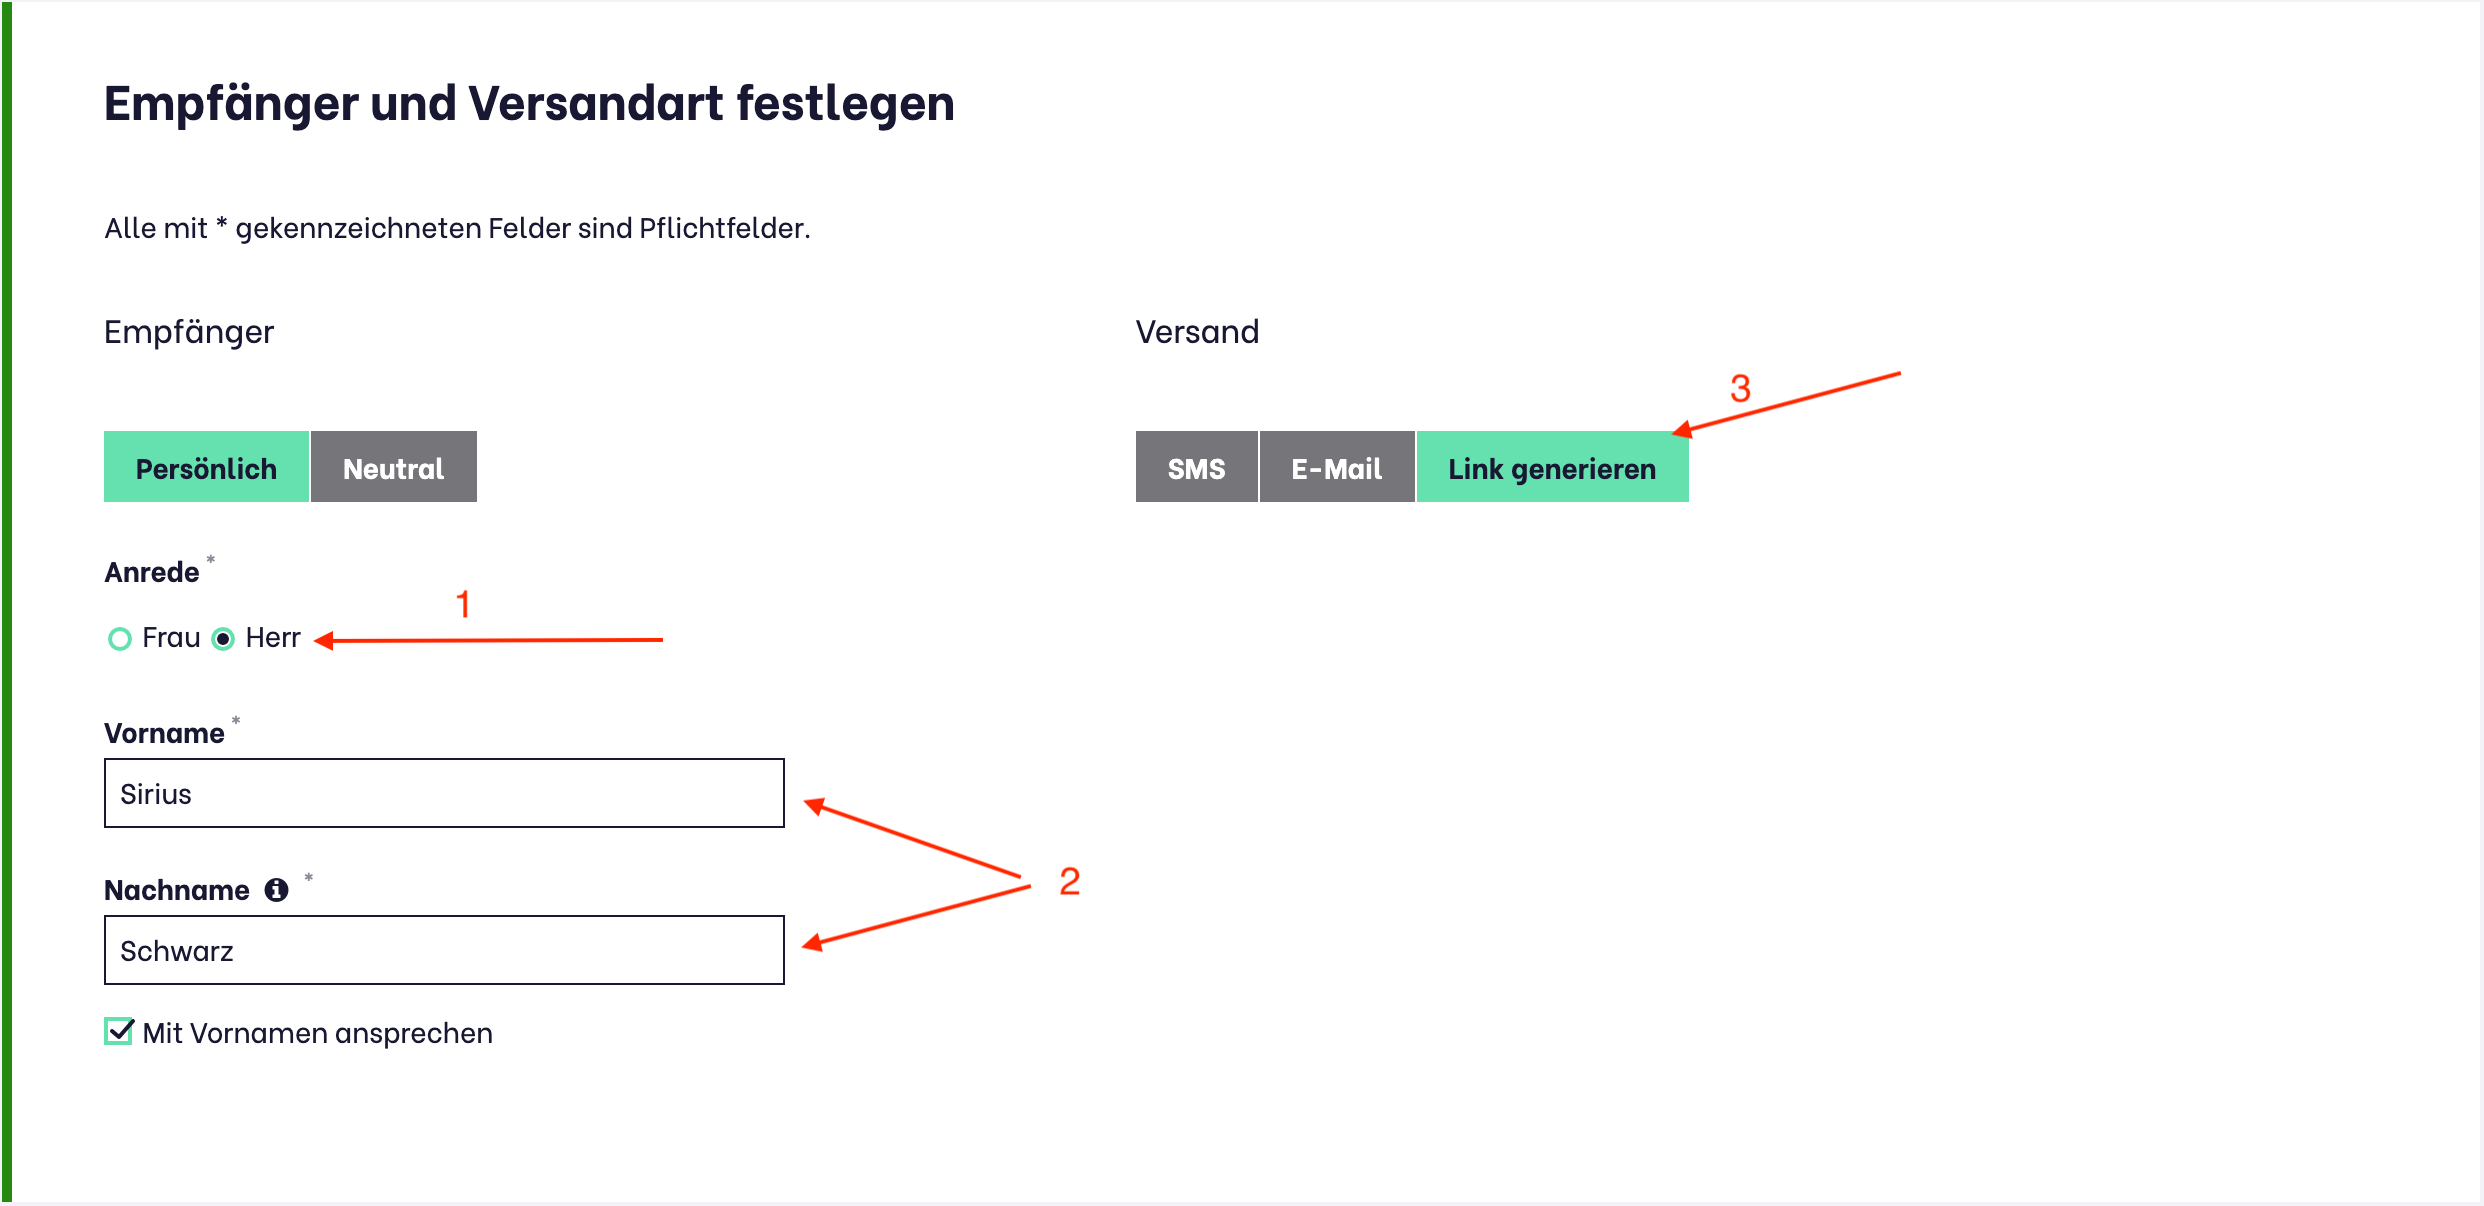Image resolution: width=2484 pixels, height=1206 pixels.
Task: Click the Vorname field label
Action: coord(164,733)
